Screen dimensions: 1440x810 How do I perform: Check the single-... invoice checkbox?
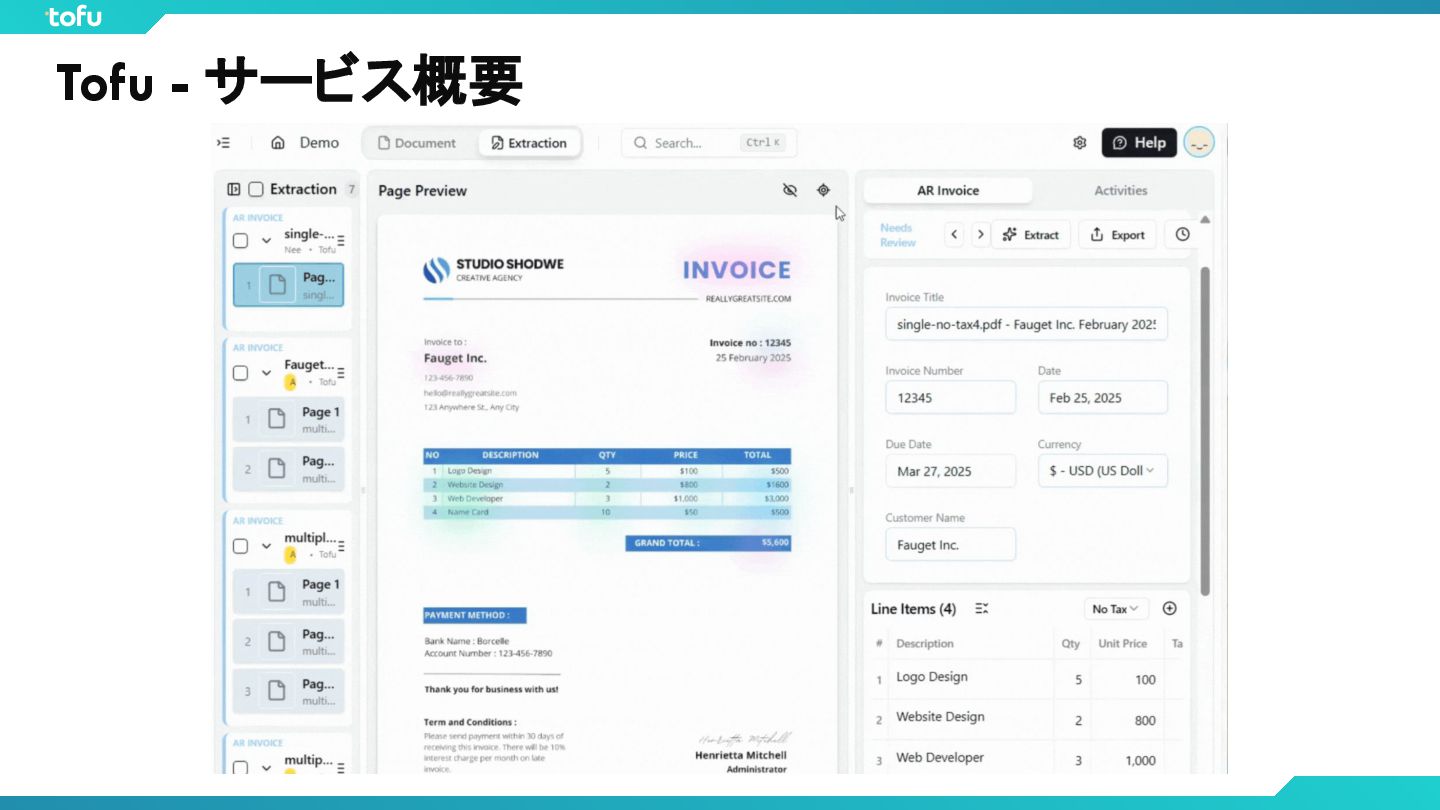[x=240, y=241]
